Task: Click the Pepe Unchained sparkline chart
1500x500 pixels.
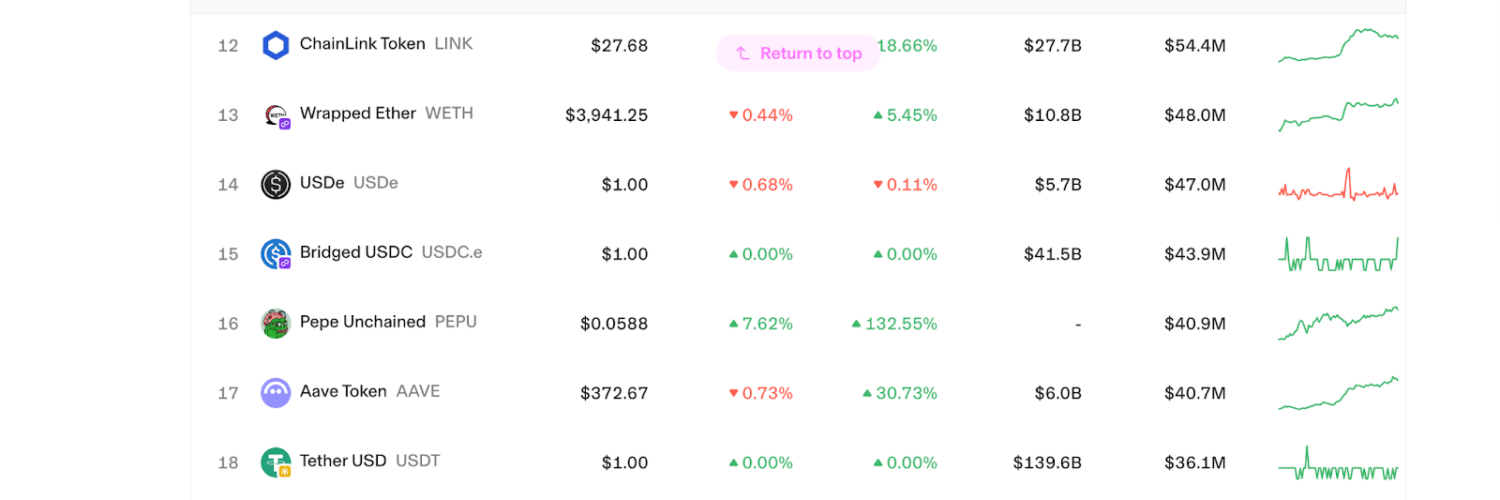Action: click(x=1338, y=324)
